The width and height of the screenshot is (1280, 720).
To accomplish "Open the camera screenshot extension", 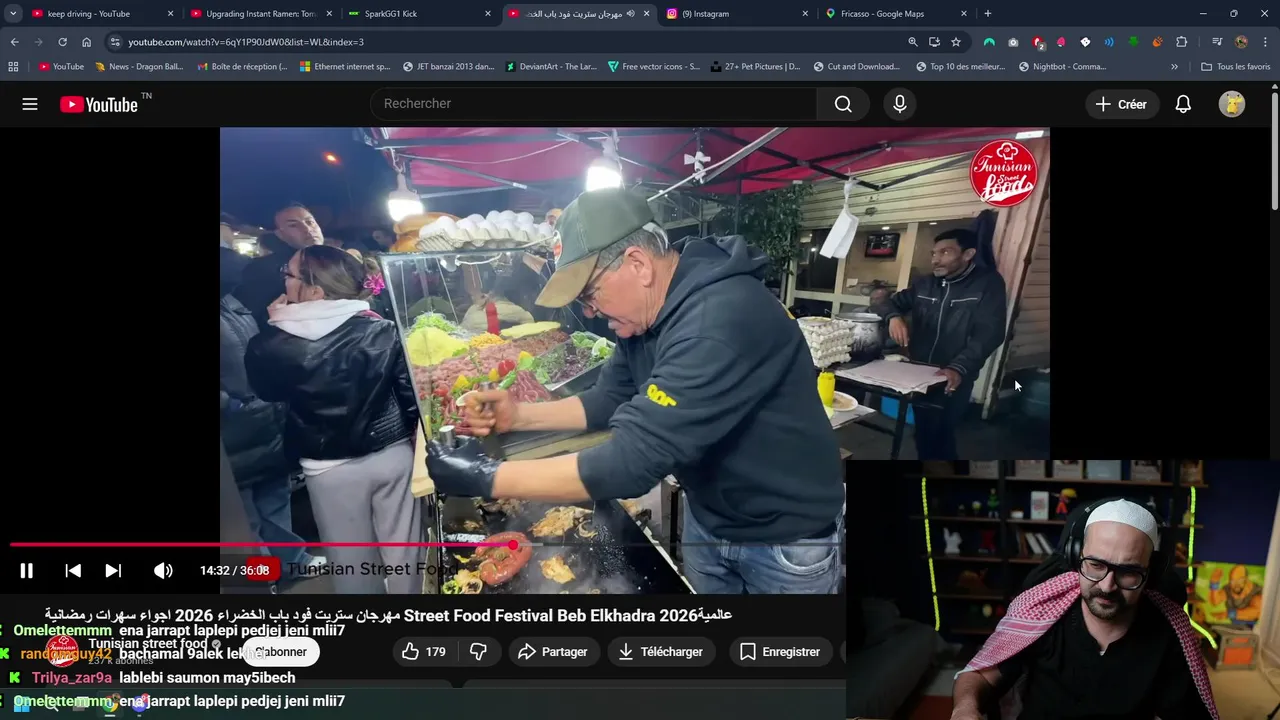I will pyautogui.click(x=1013, y=42).
